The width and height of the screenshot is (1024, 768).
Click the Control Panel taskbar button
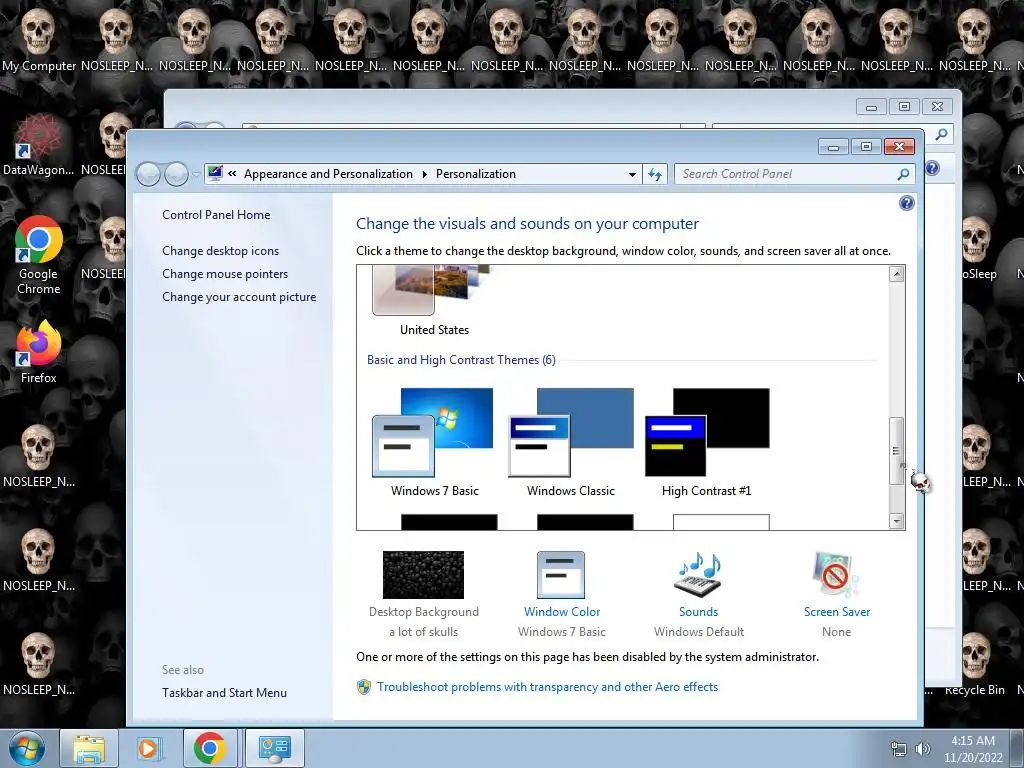[274, 748]
